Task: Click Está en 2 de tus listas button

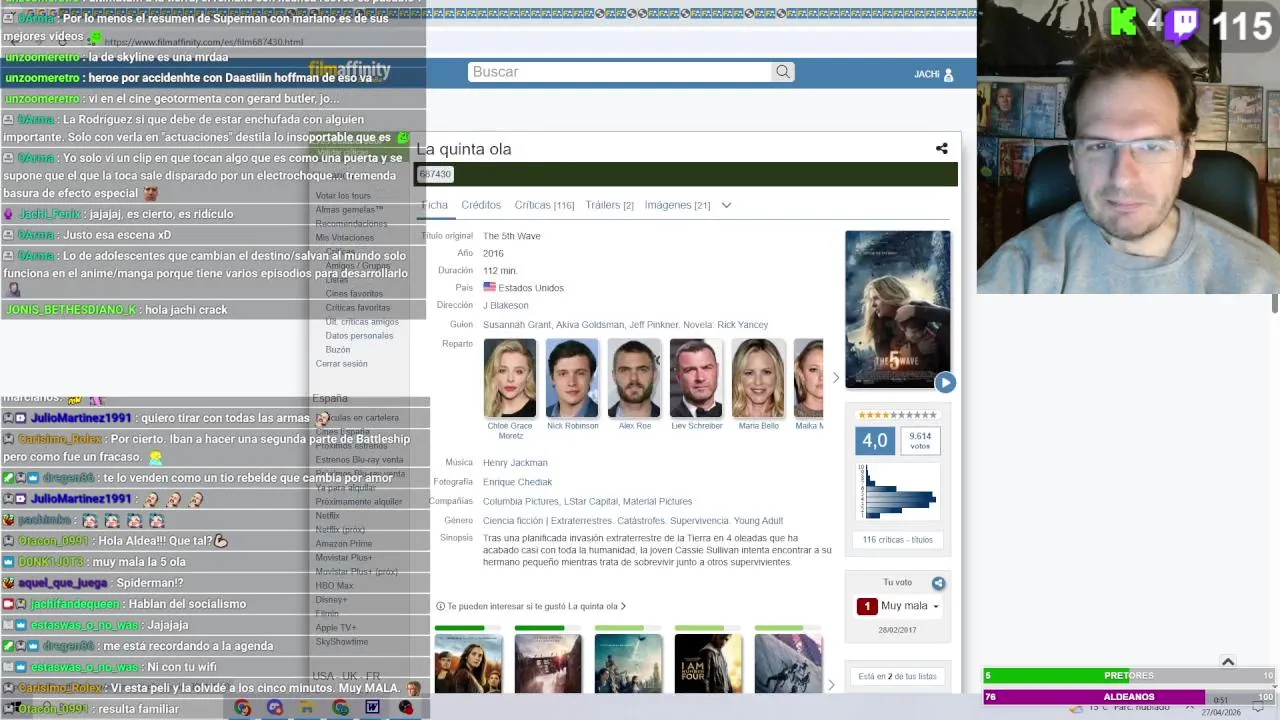Action: pos(897,677)
